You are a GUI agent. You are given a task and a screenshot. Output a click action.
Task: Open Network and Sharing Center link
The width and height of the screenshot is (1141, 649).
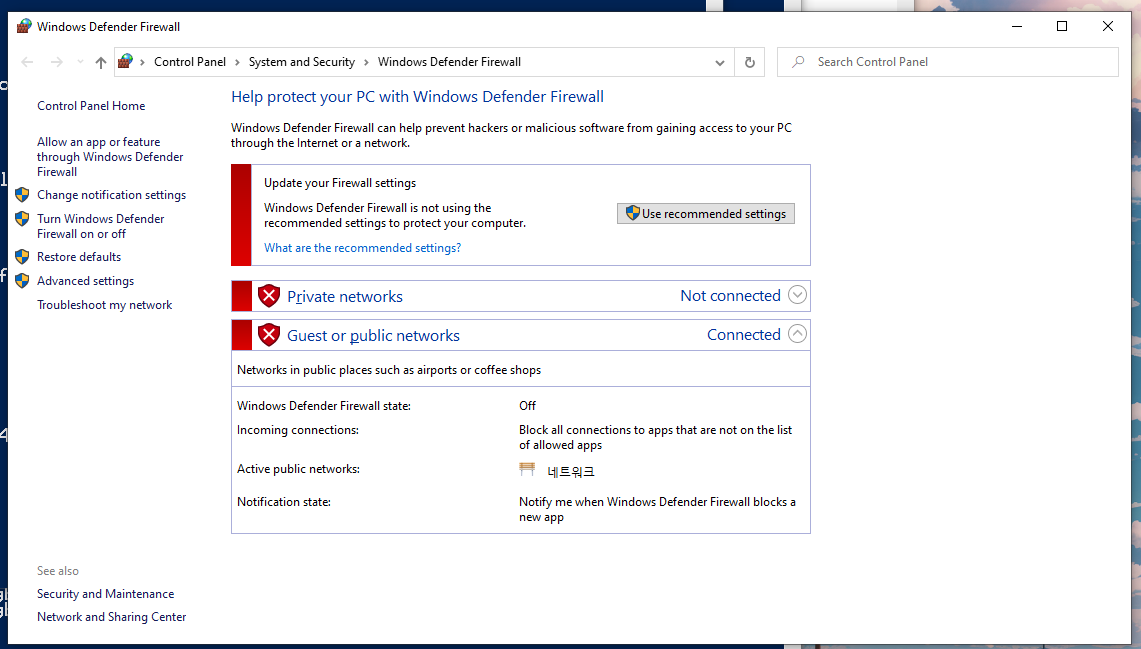point(111,617)
